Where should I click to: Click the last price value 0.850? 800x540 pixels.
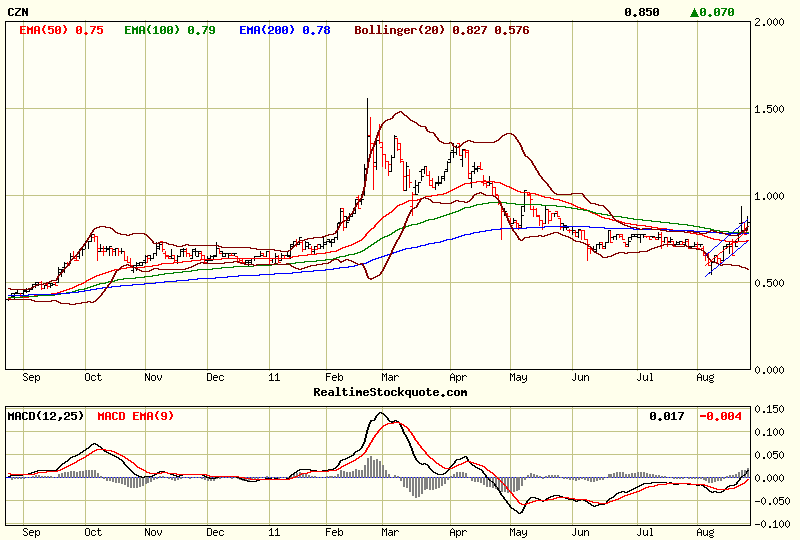point(641,12)
